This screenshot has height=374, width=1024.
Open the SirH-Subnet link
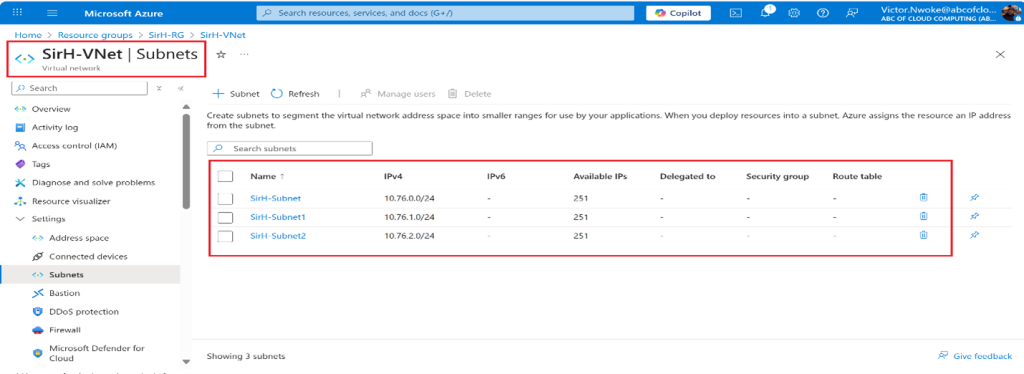276,198
